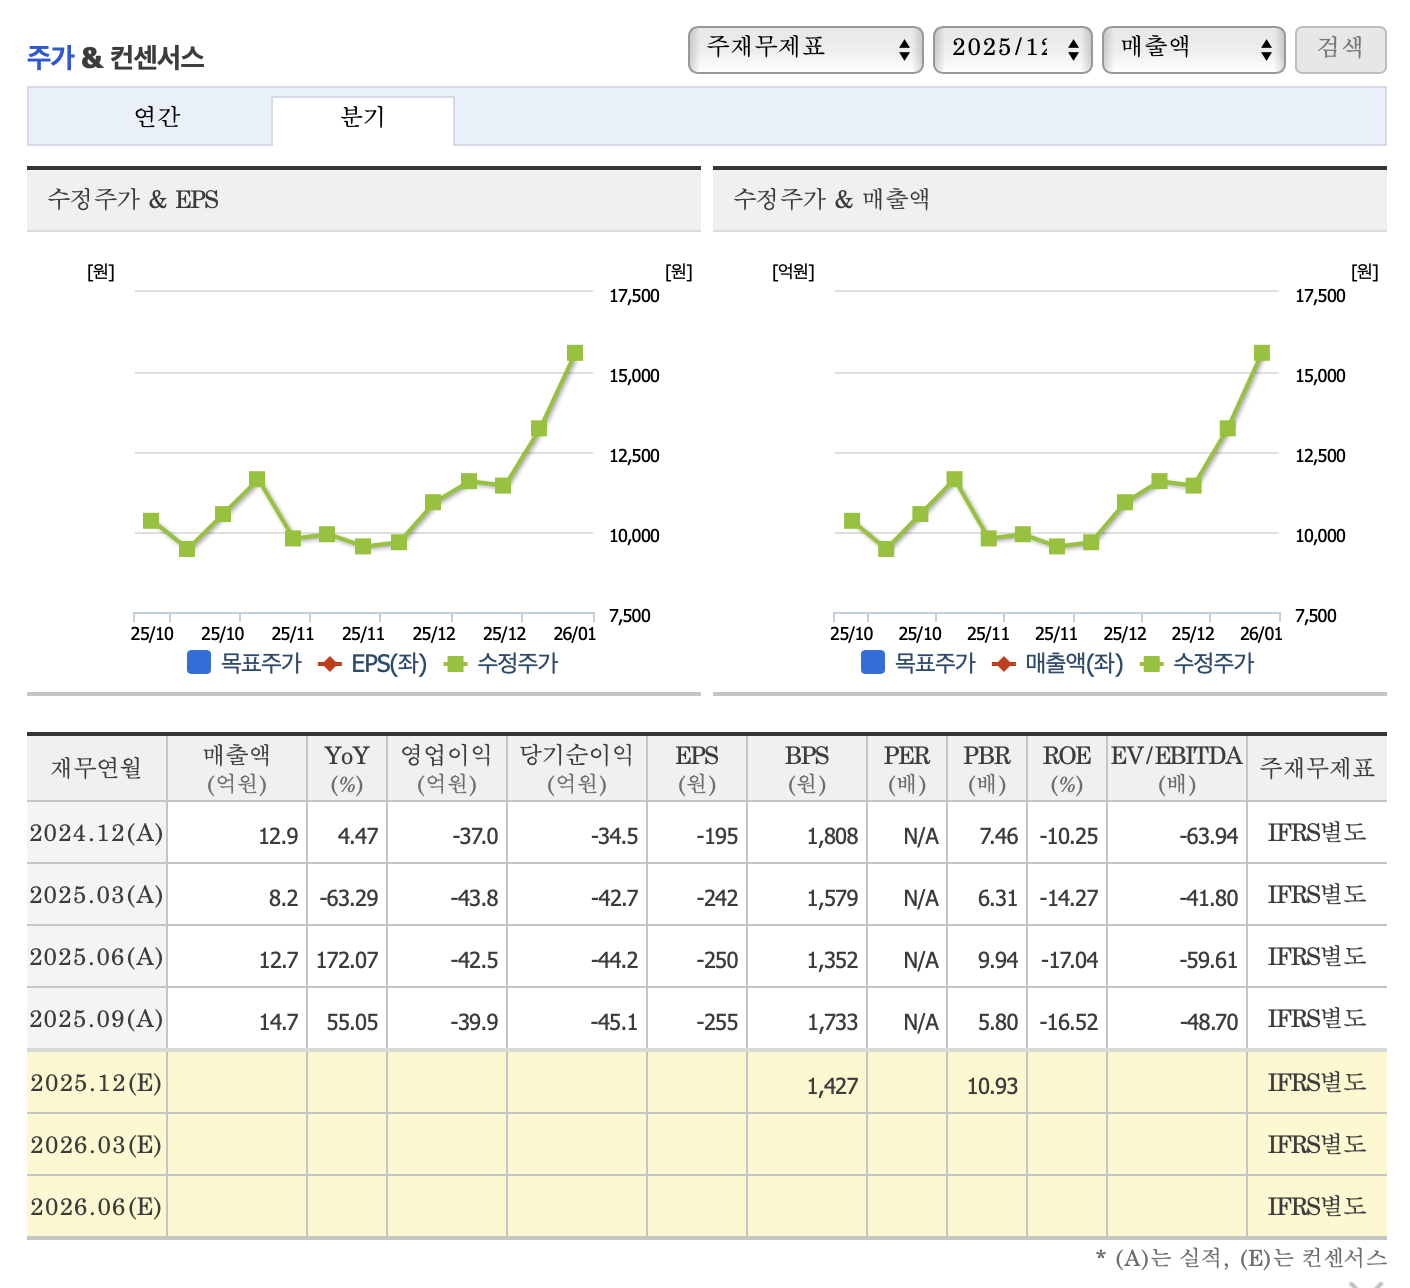Select the 2026.03(E) row label
Image resolution: width=1410 pixels, height=1288 pixels.
pos(97,1145)
